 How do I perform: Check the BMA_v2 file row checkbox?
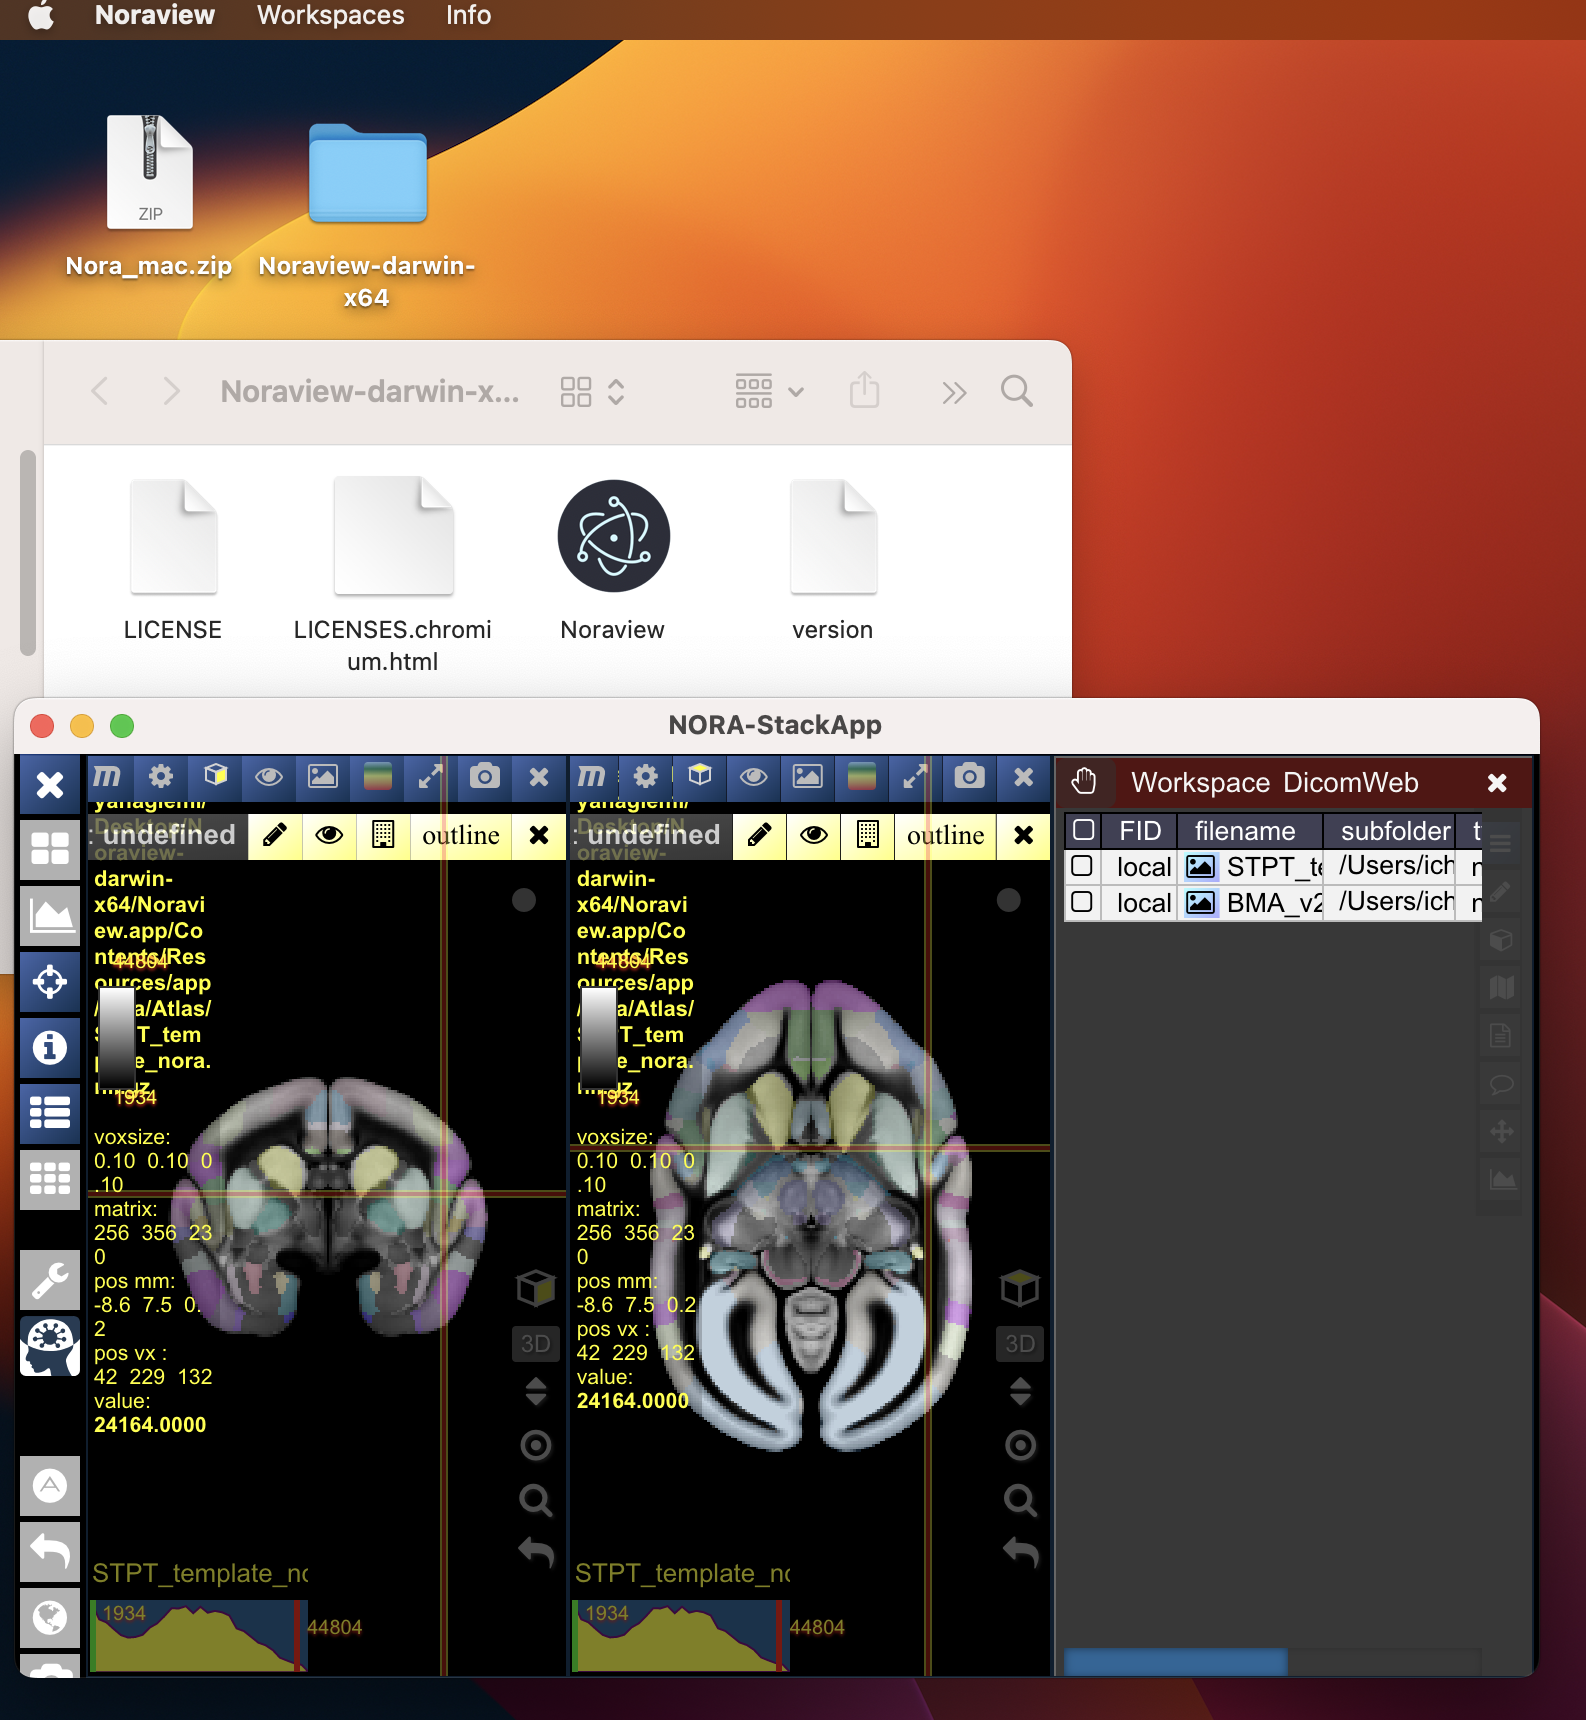tap(1081, 902)
